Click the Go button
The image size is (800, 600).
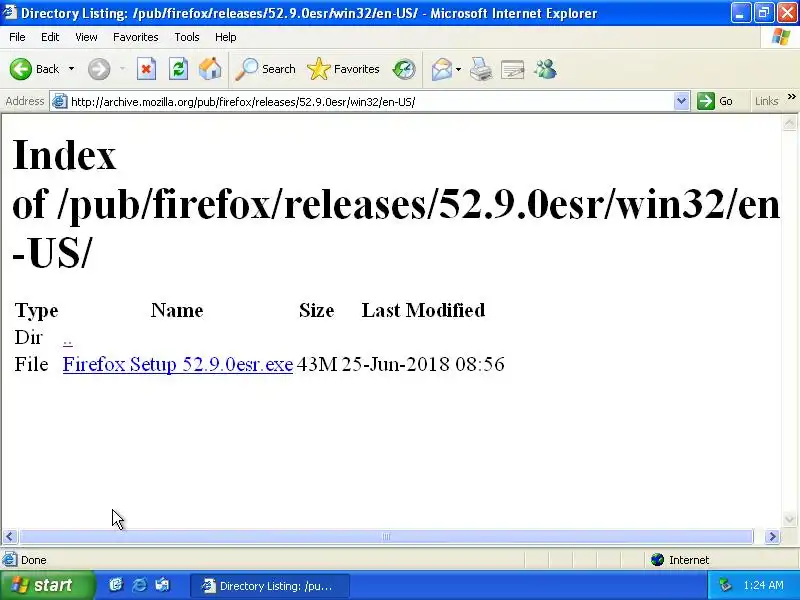(715, 101)
